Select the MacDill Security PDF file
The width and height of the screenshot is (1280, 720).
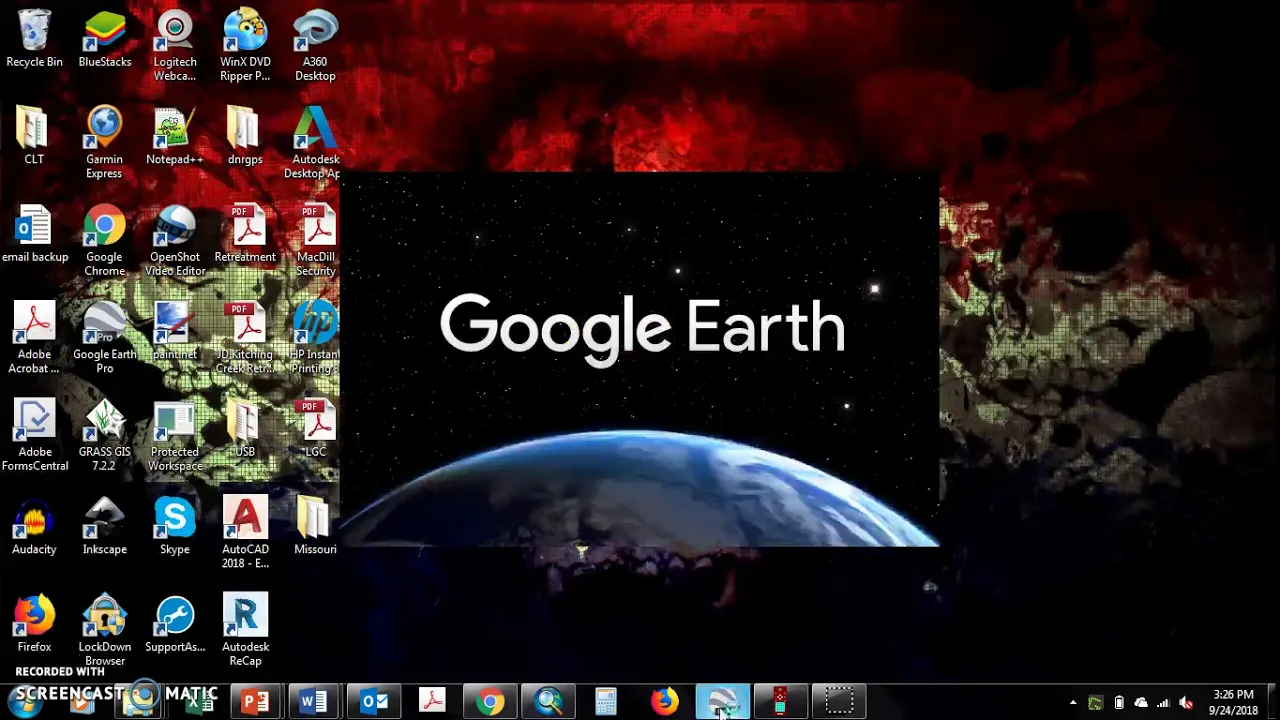315,241
